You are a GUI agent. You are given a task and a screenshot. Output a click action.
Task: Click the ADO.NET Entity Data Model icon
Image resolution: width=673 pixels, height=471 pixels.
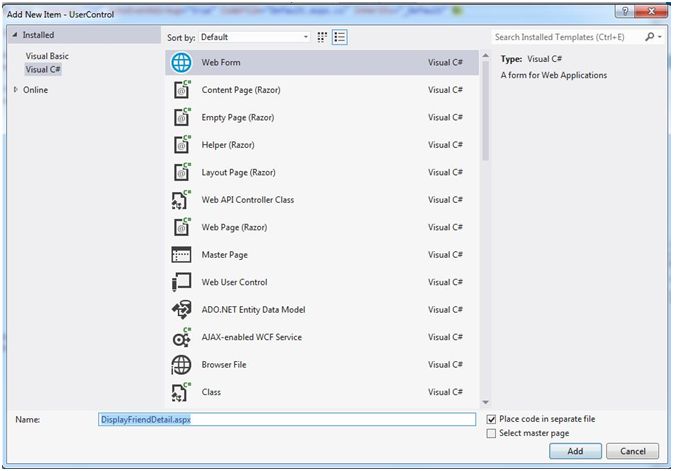[x=181, y=310]
